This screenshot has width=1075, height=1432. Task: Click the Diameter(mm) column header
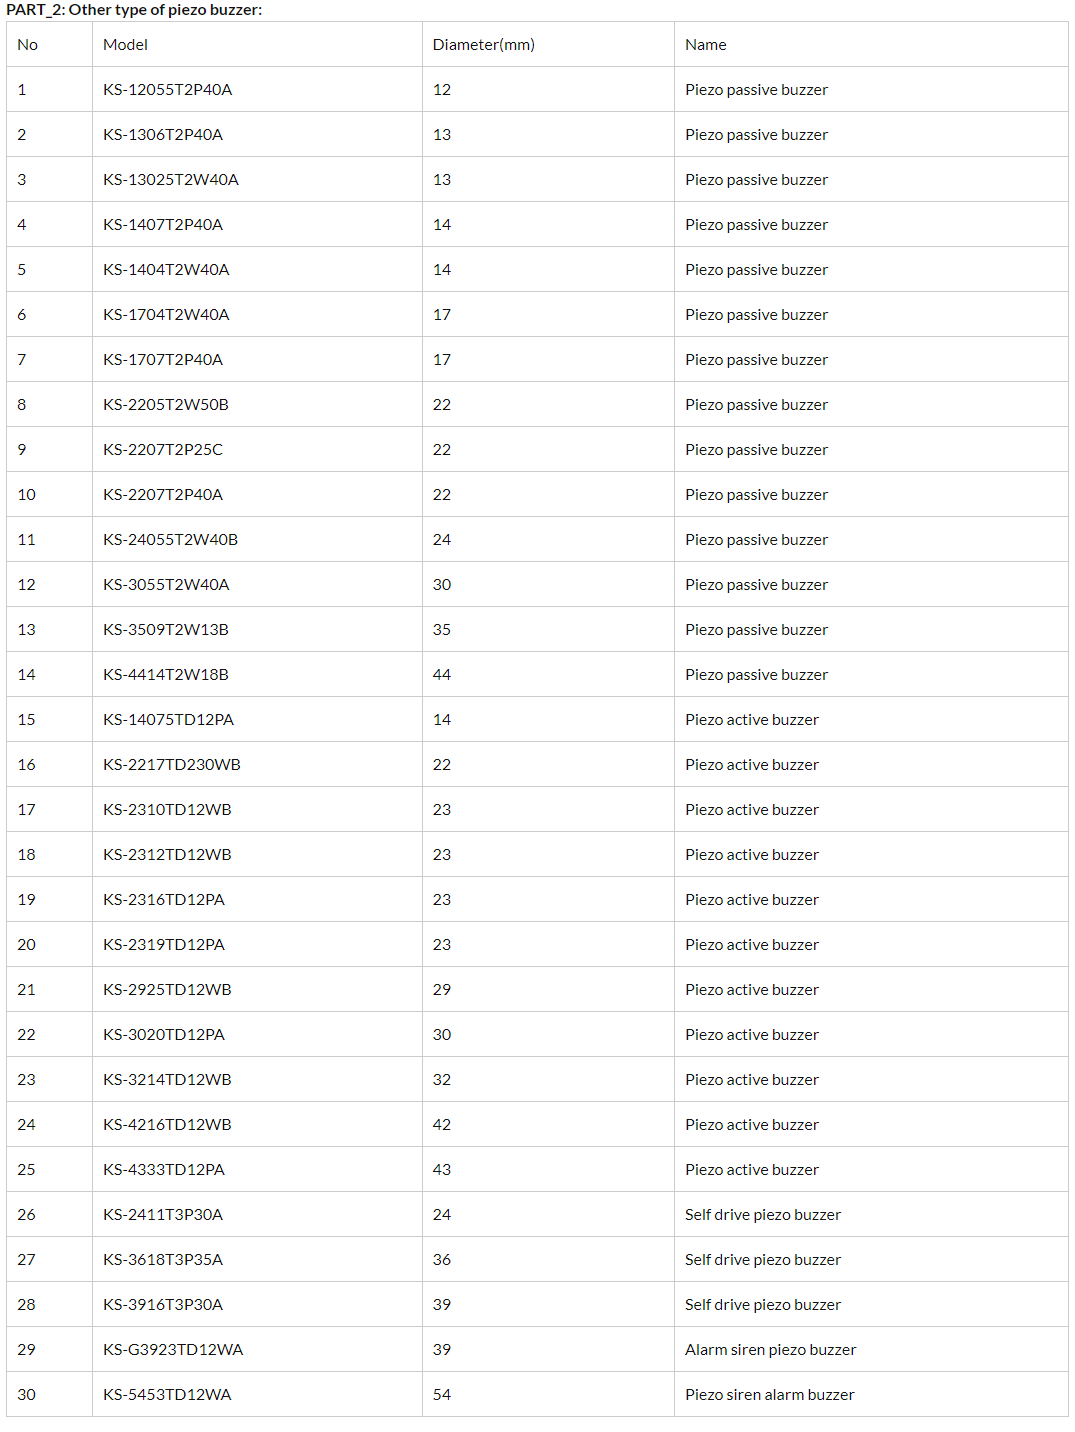pos(483,45)
